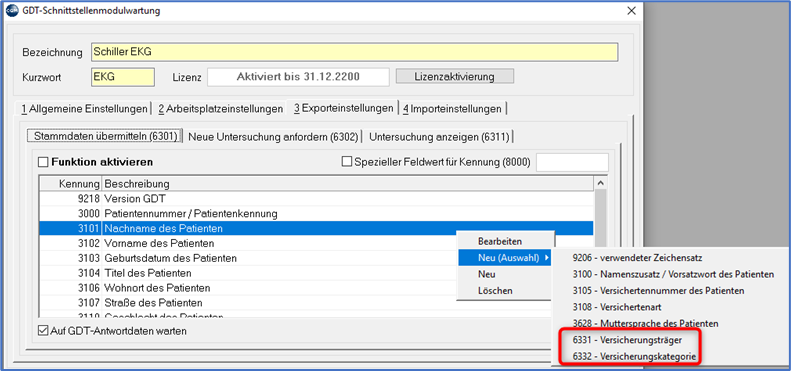Uncheck Auf GDT-Antwortdaten warten
This screenshot has width=791, height=371.
(x=43, y=331)
